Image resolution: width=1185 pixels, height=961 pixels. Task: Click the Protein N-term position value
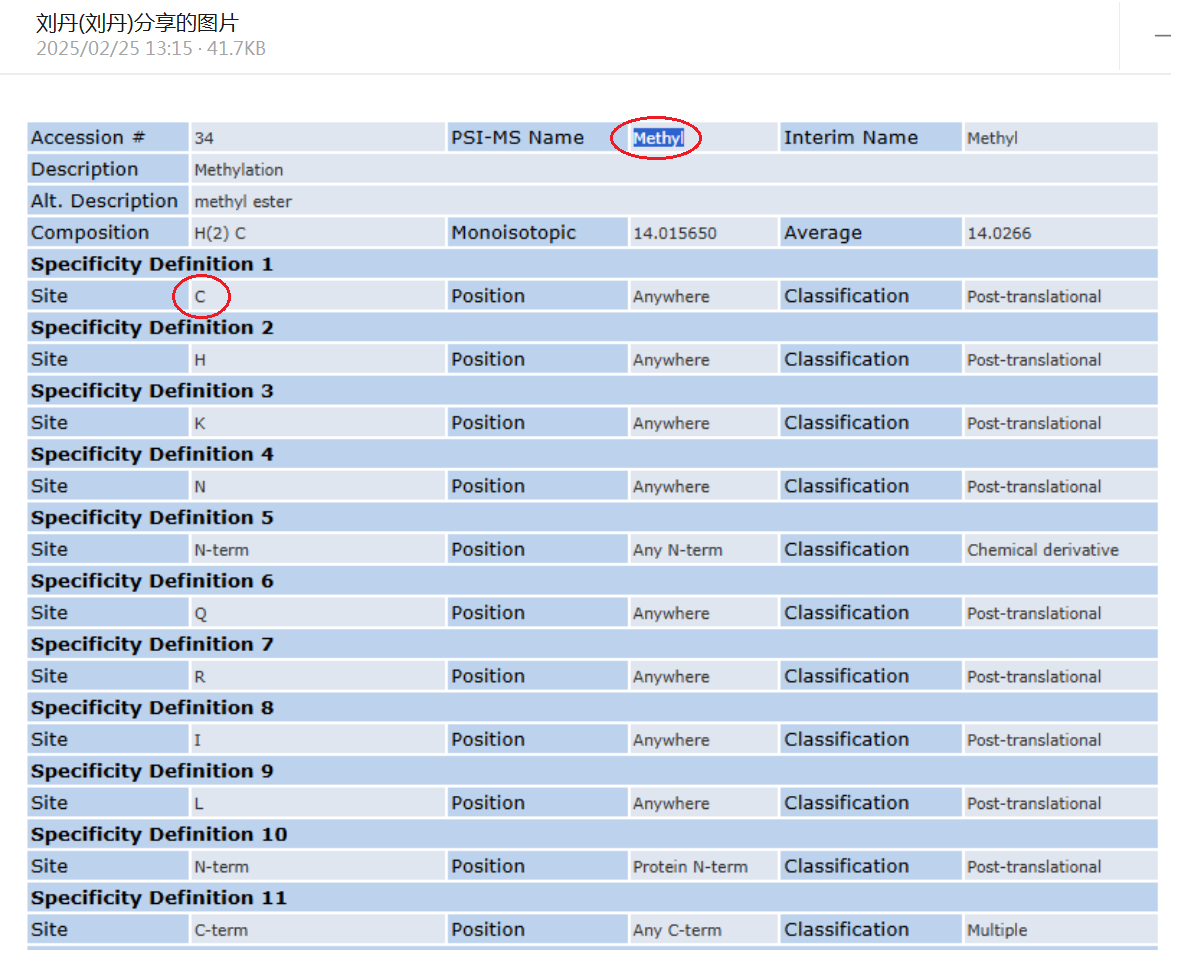(x=690, y=867)
